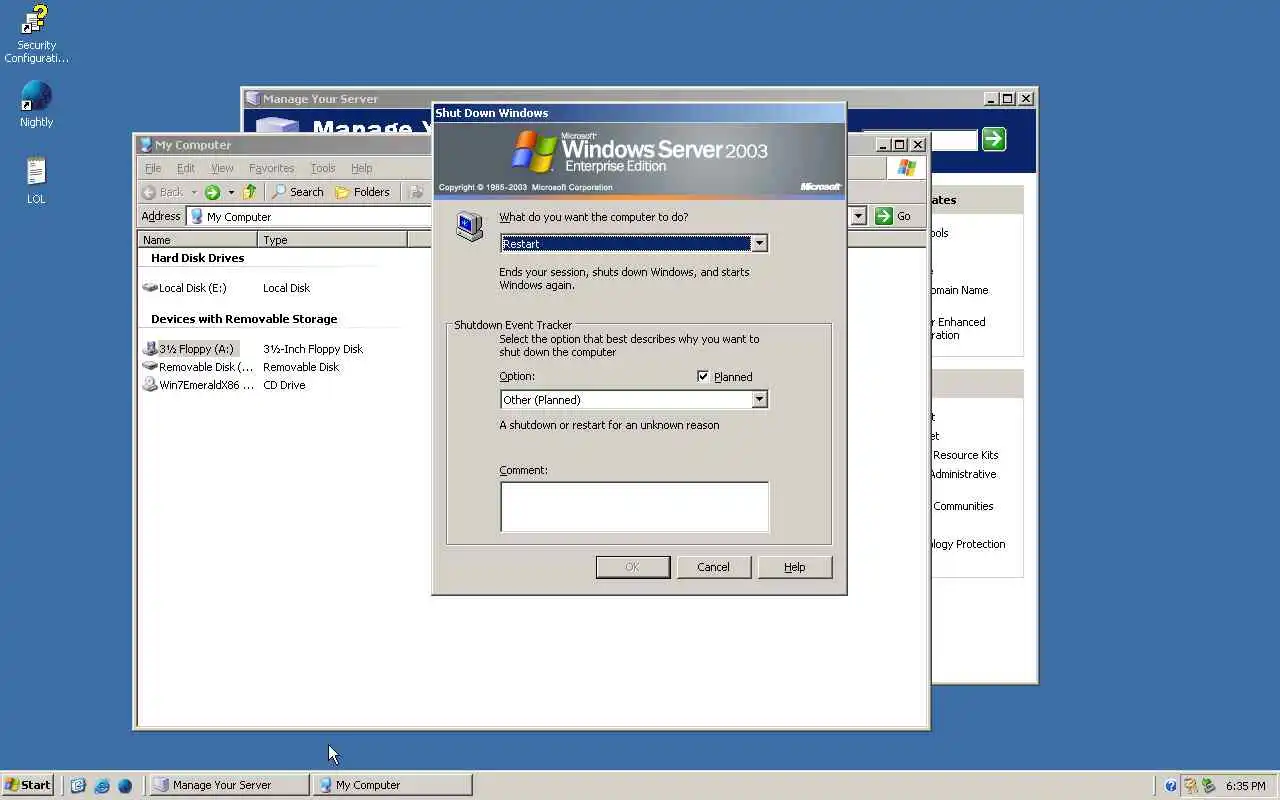
Task: Click the My Computer title bar icon
Action: (x=145, y=145)
